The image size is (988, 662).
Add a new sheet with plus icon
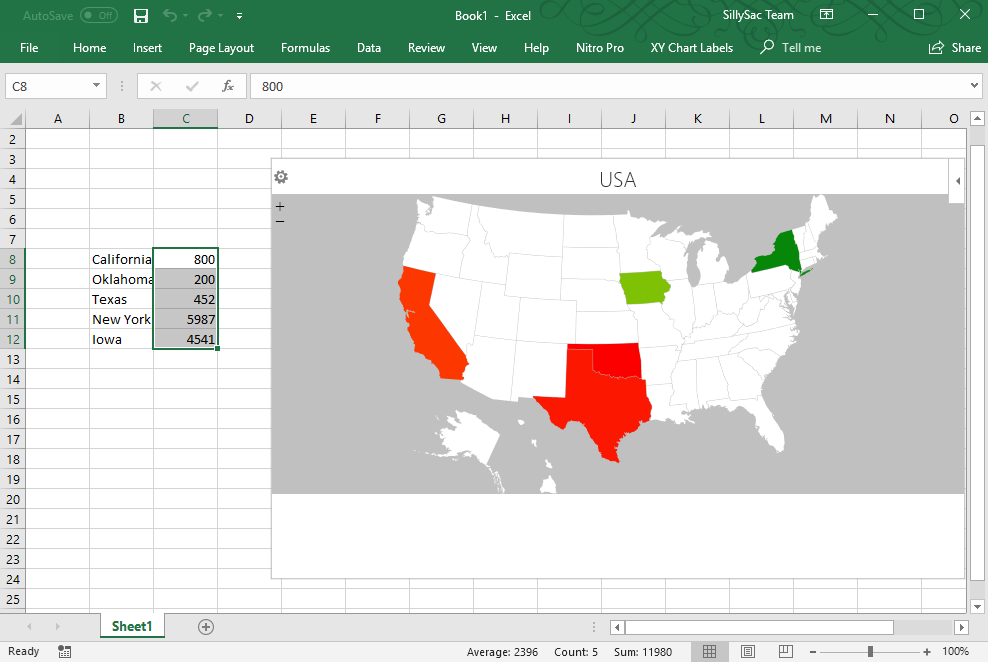point(205,627)
